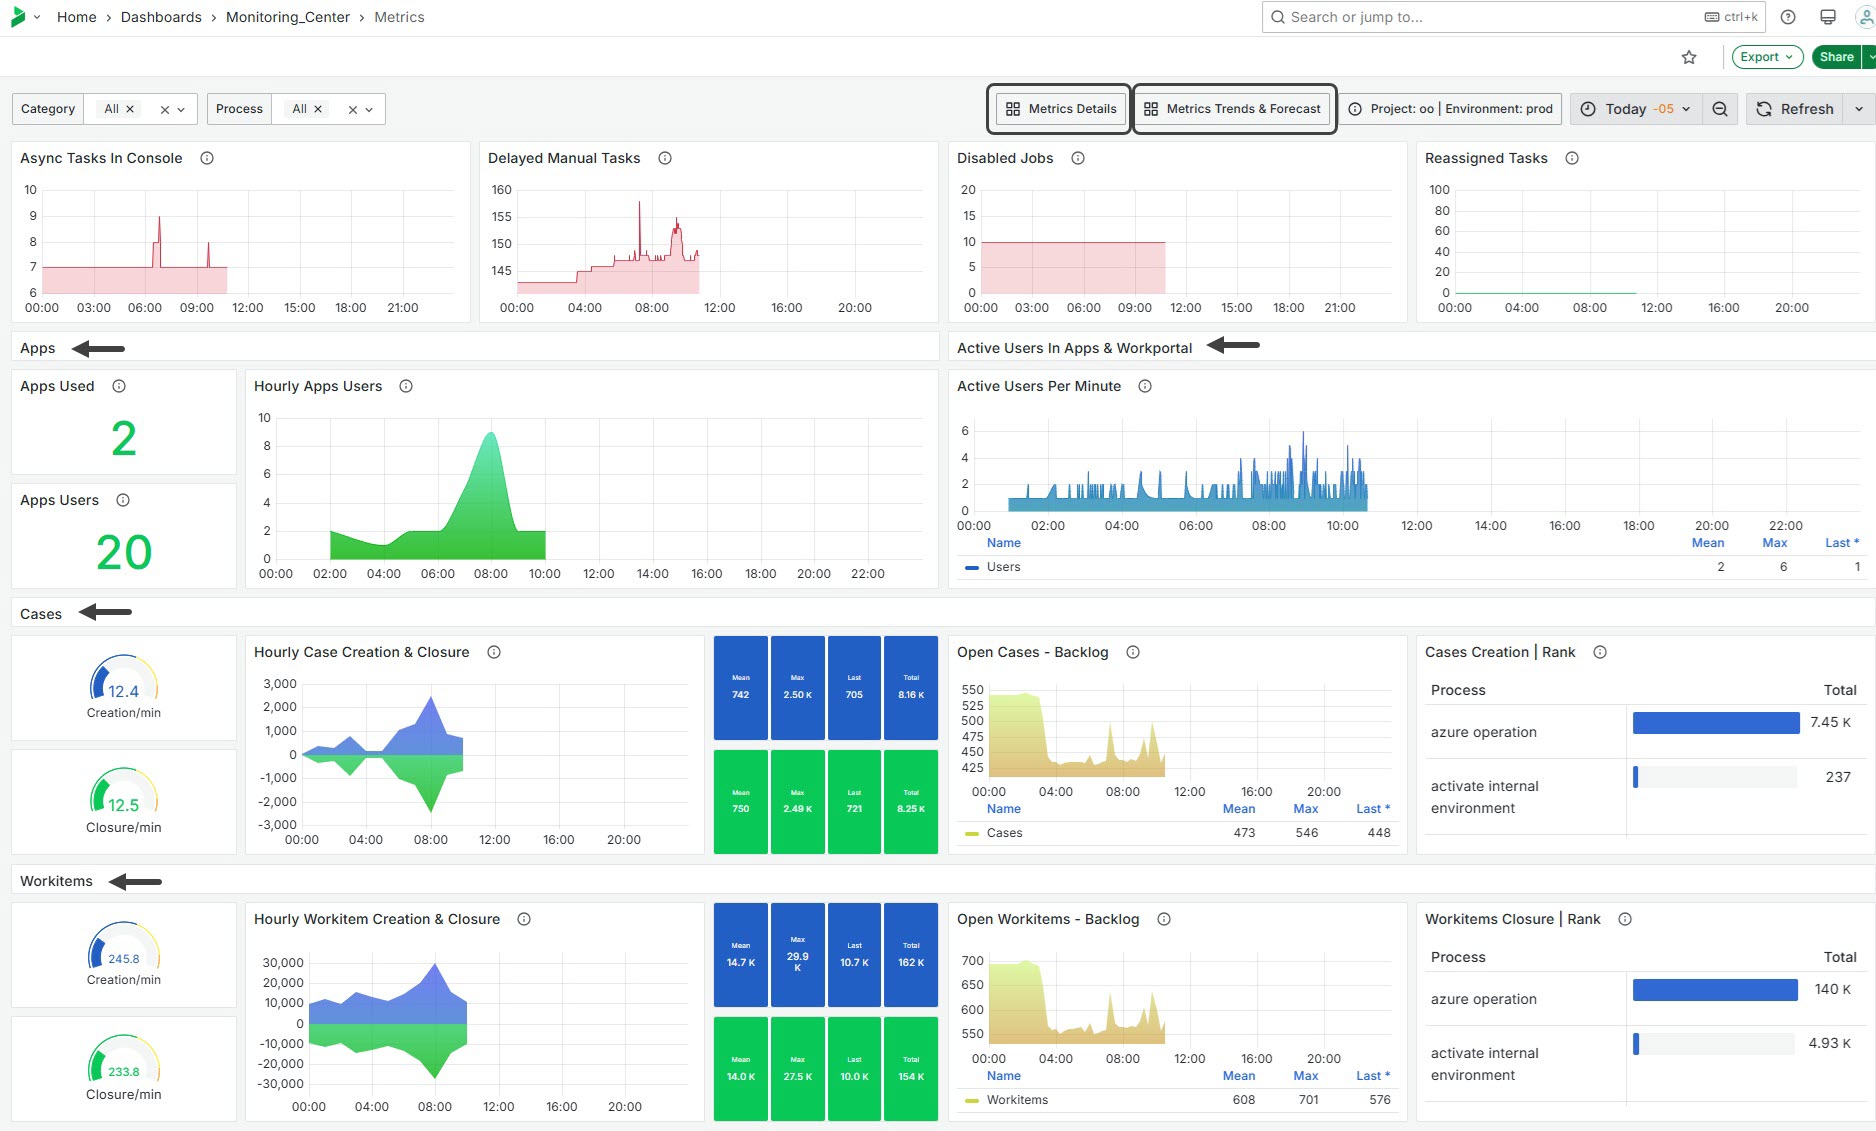Click the azure operation progress bar in Cases Creation Rank
Image resolution: width=1876 pixels, height=1131 pixels.
(1714, 722)
